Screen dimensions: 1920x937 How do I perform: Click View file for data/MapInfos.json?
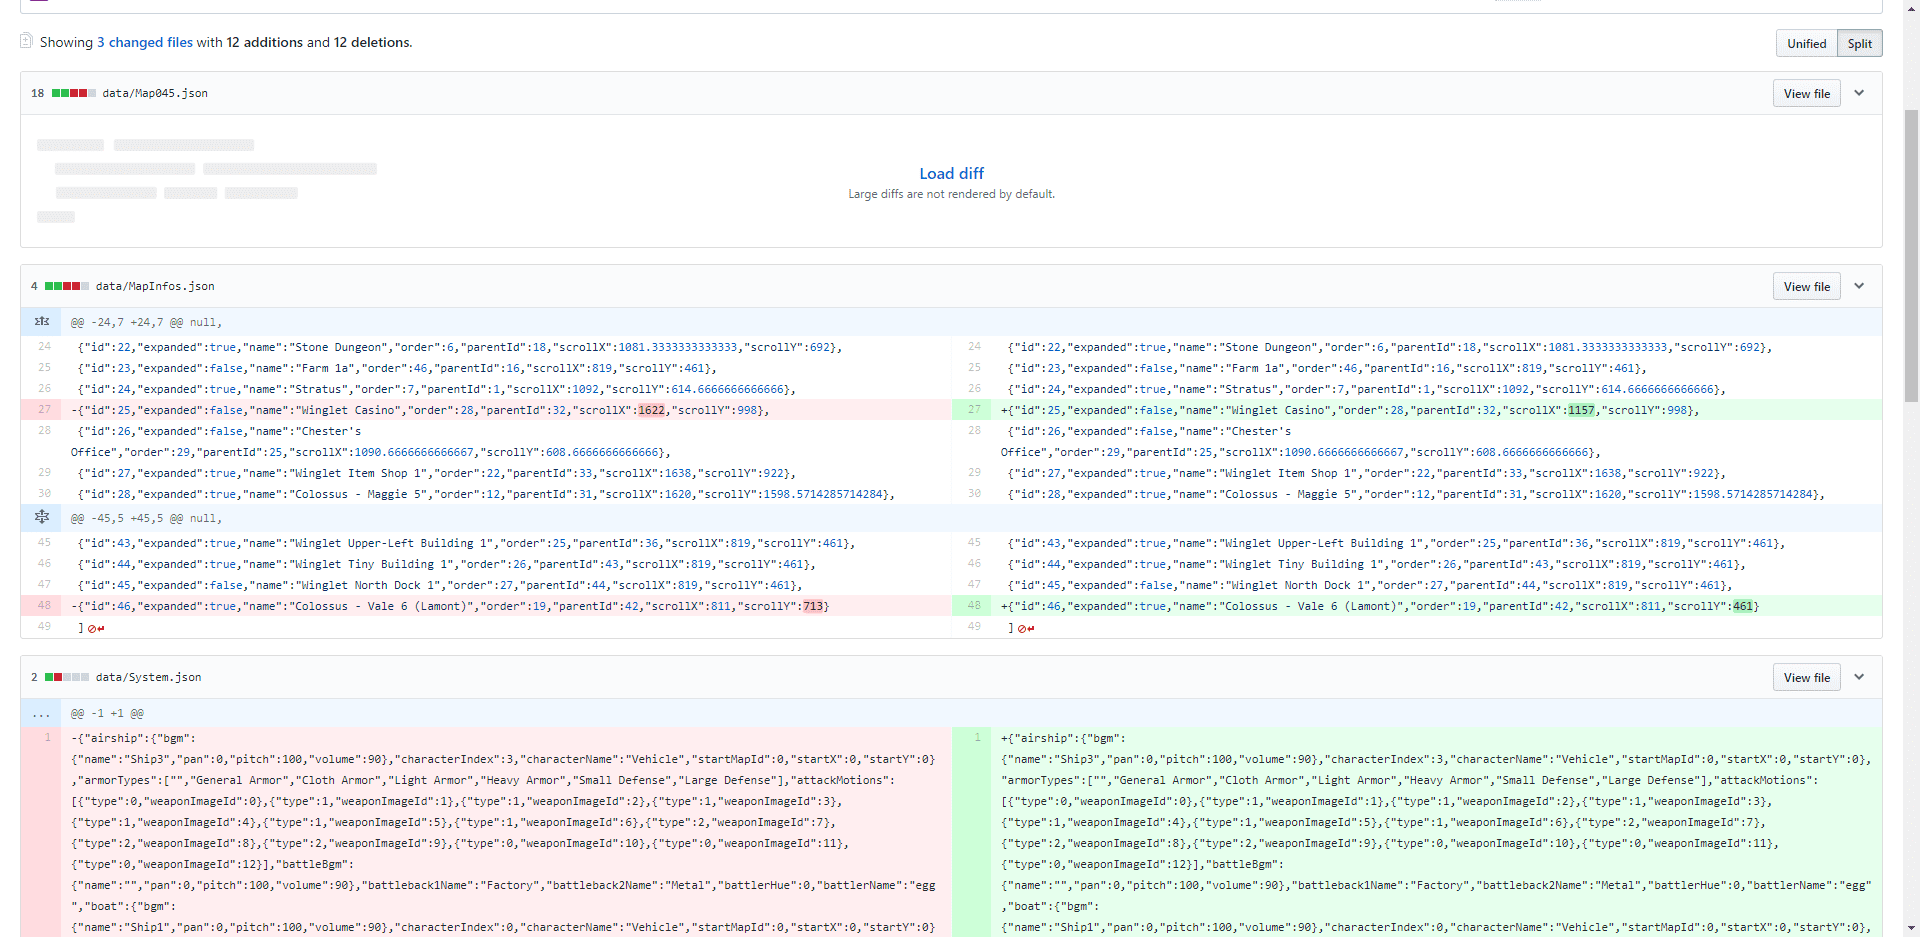1806,286
